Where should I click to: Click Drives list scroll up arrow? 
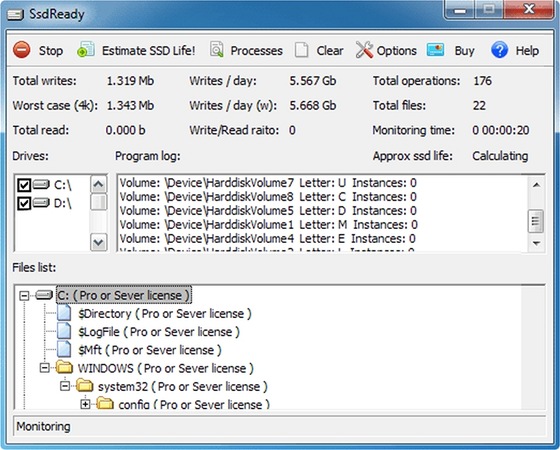click(x=99, y=185)
